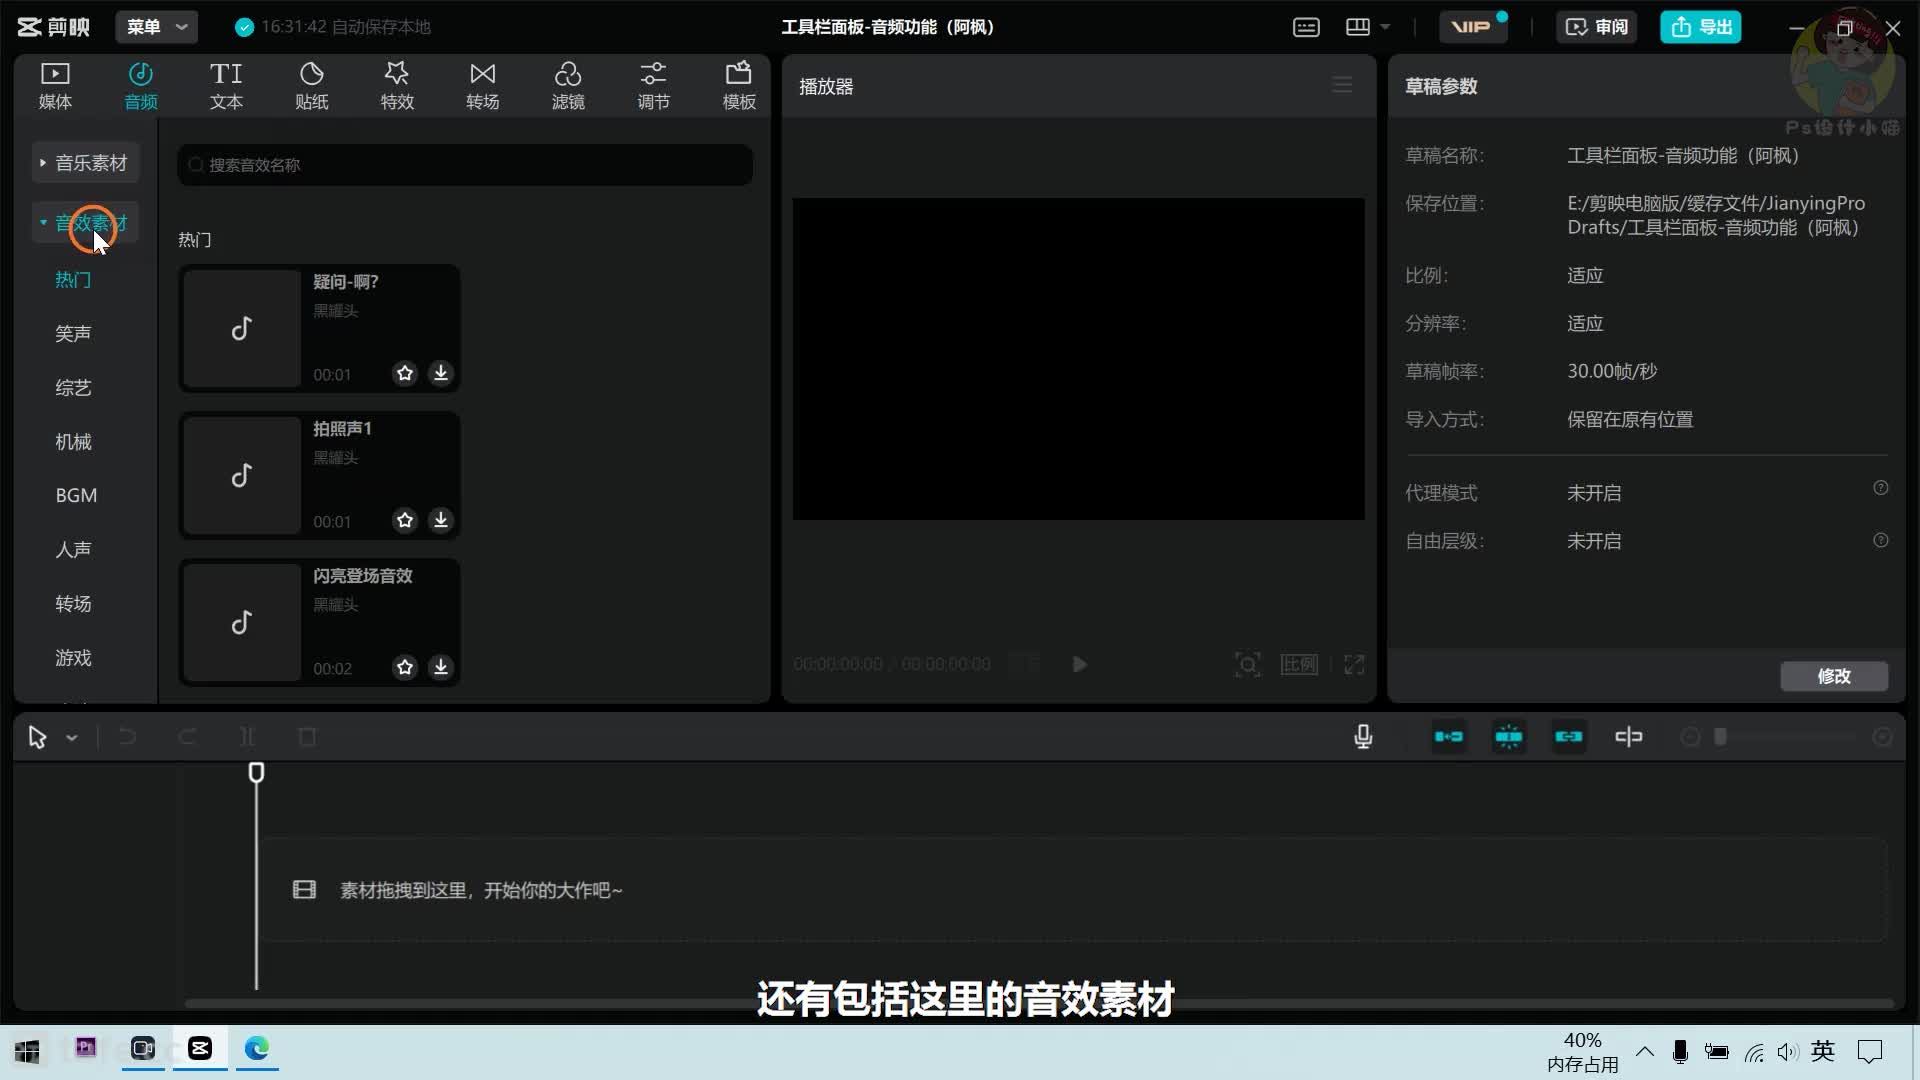Select the 综艺 variety category
The width and height of the screenshot is (1920, 1080).
pos(73,387)
